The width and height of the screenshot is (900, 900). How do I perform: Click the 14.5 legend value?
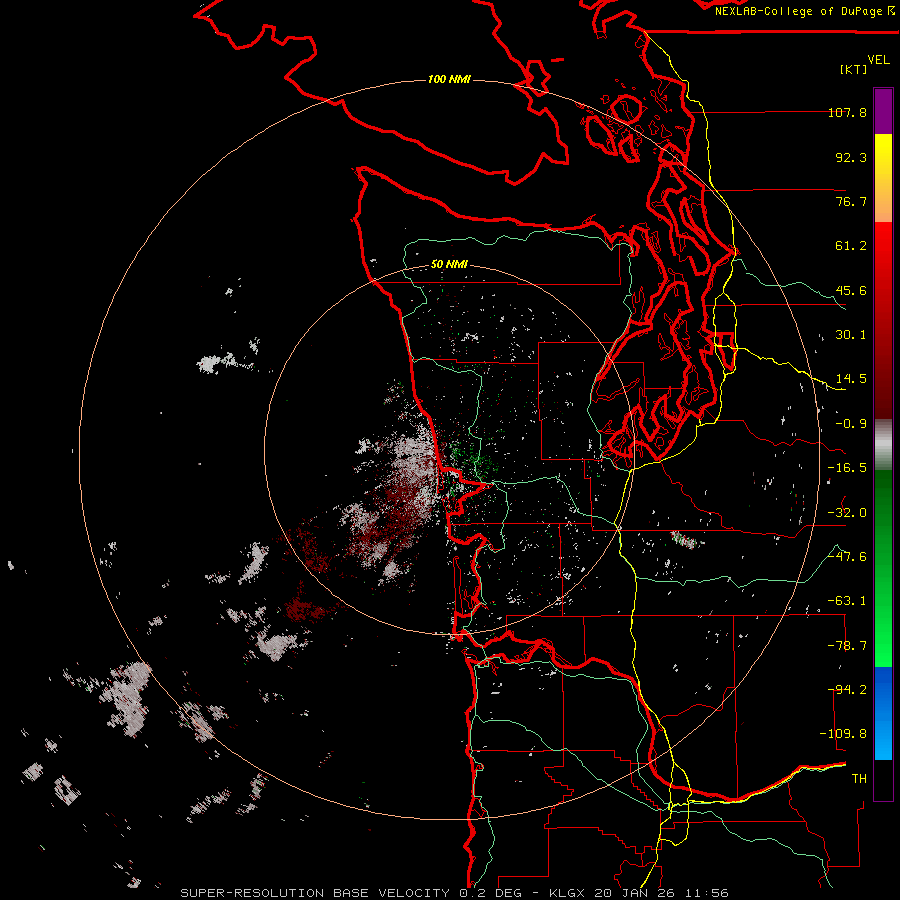[851, 379]
